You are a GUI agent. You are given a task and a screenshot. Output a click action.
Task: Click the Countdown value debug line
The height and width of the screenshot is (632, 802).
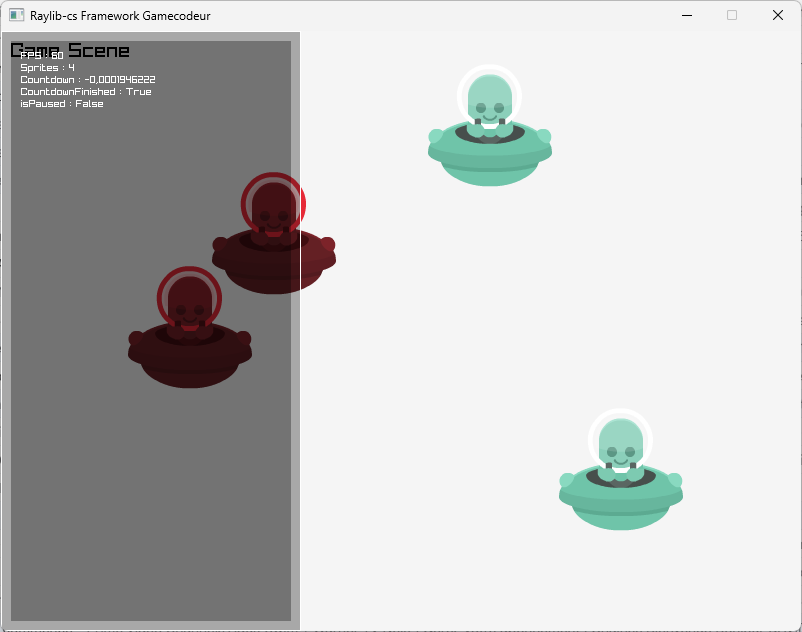pos(87,80)
